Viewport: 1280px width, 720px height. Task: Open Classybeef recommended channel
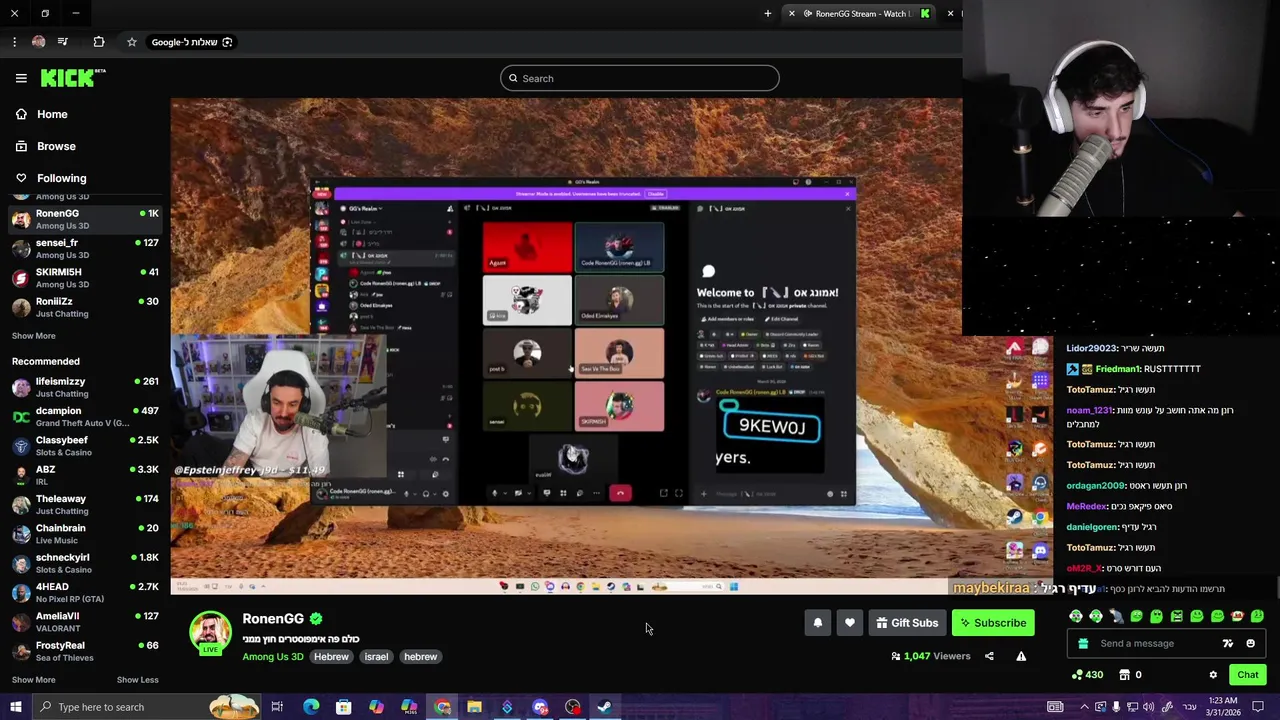[85, 445]
